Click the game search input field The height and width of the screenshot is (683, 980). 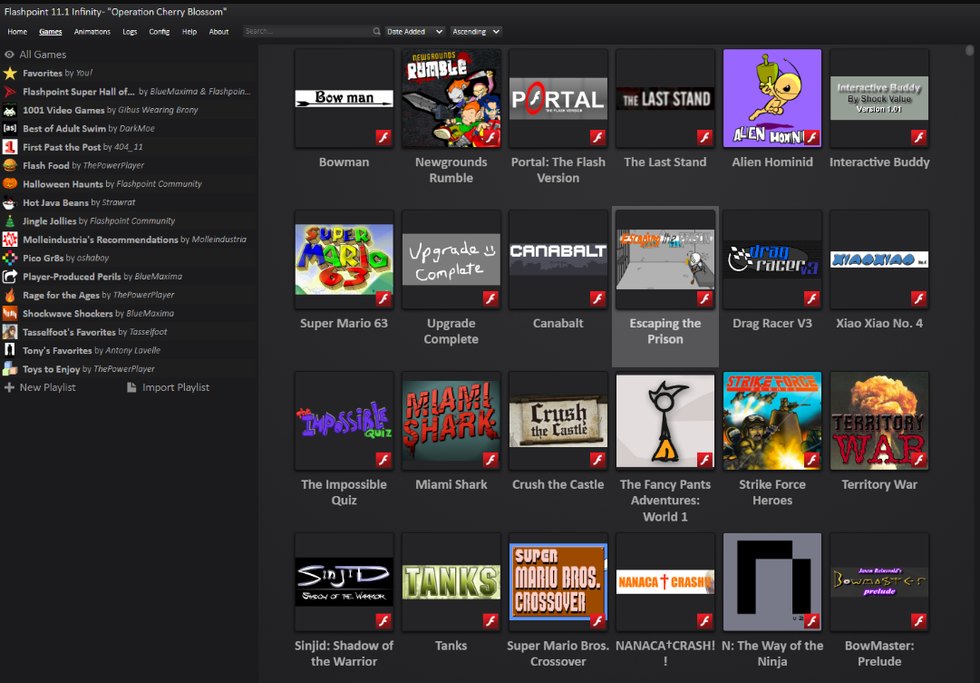[305, 32]
